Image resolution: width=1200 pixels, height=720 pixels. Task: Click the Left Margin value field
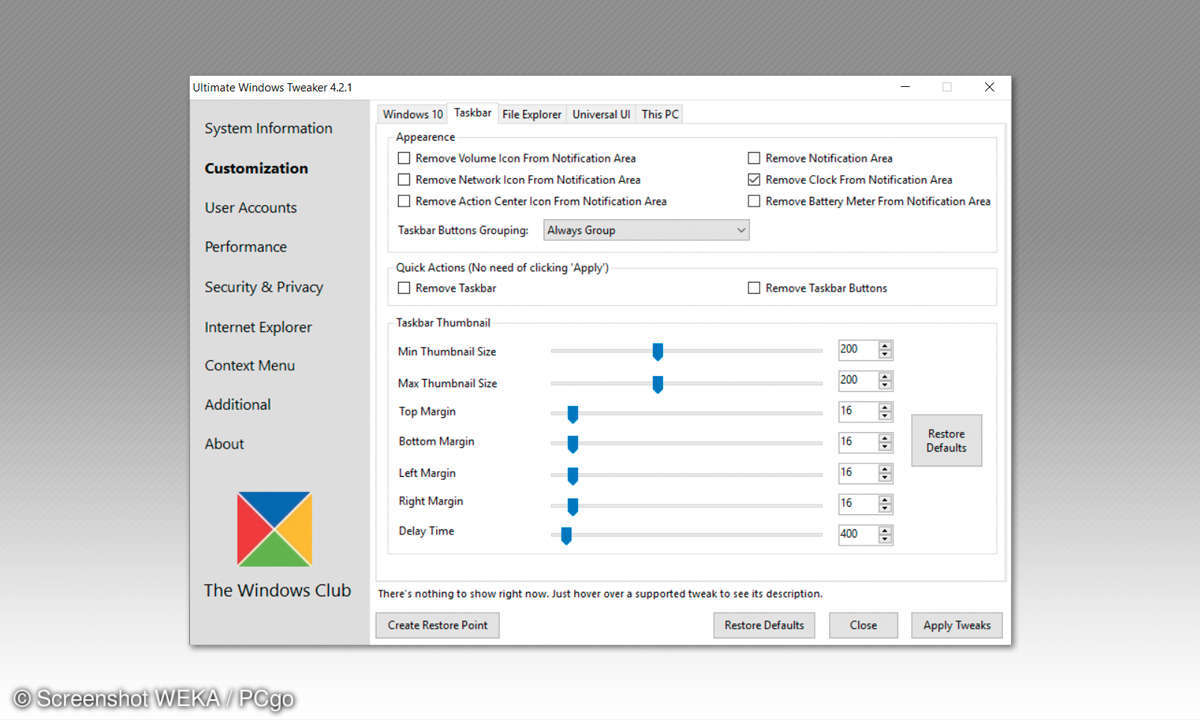[x=858, y=472]
